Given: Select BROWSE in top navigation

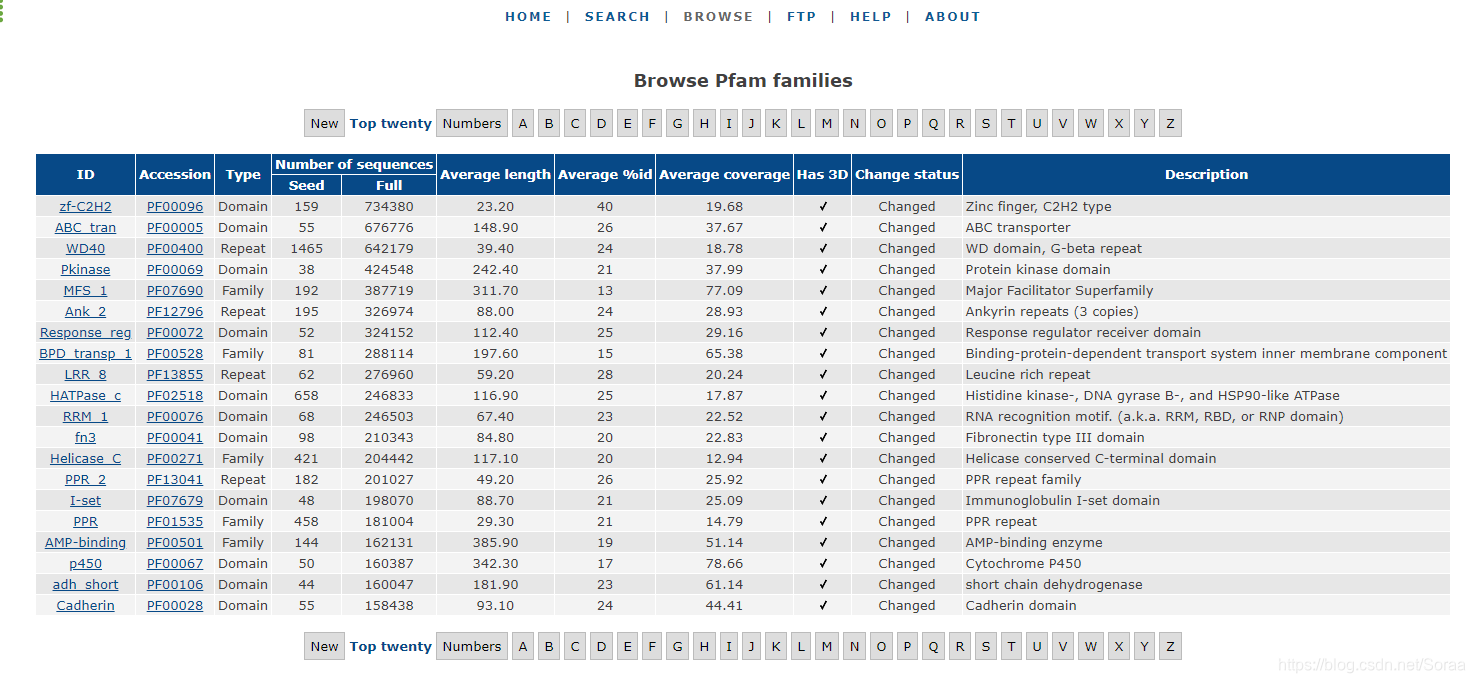Looking at the screenshot, I should (718, 17).
